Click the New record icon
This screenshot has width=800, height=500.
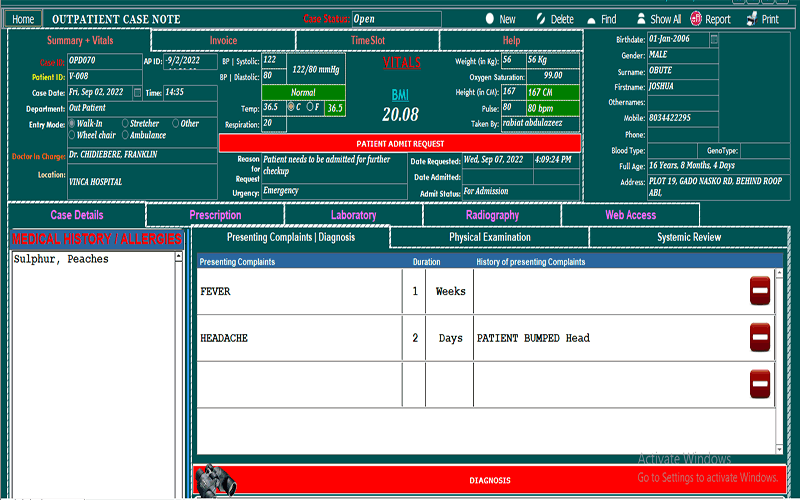click(x=489, y=19)
